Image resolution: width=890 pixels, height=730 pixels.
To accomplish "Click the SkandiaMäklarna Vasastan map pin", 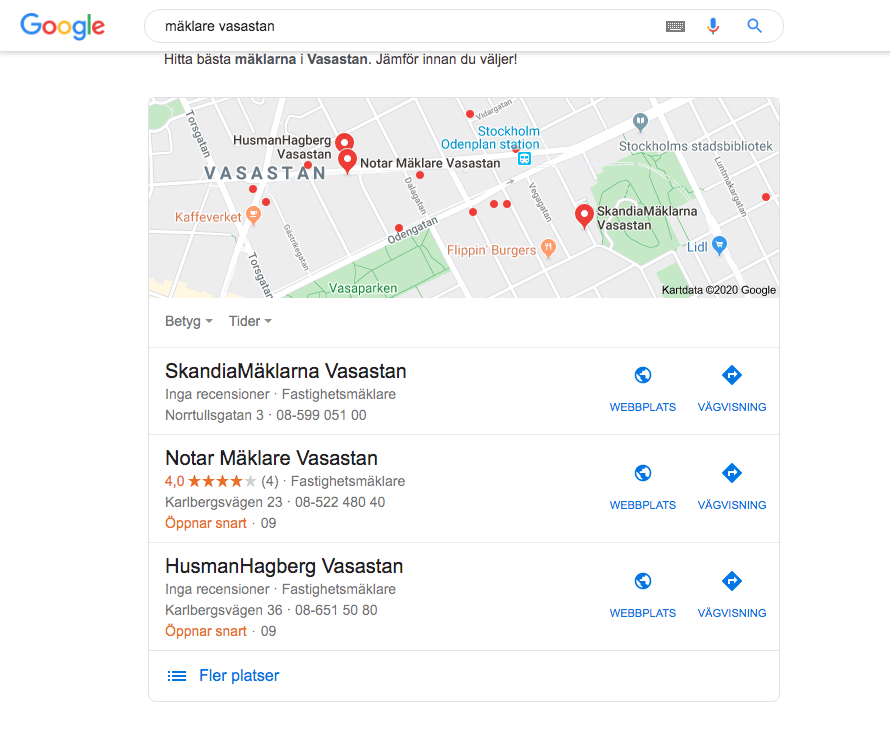I will tap(584, 216).
